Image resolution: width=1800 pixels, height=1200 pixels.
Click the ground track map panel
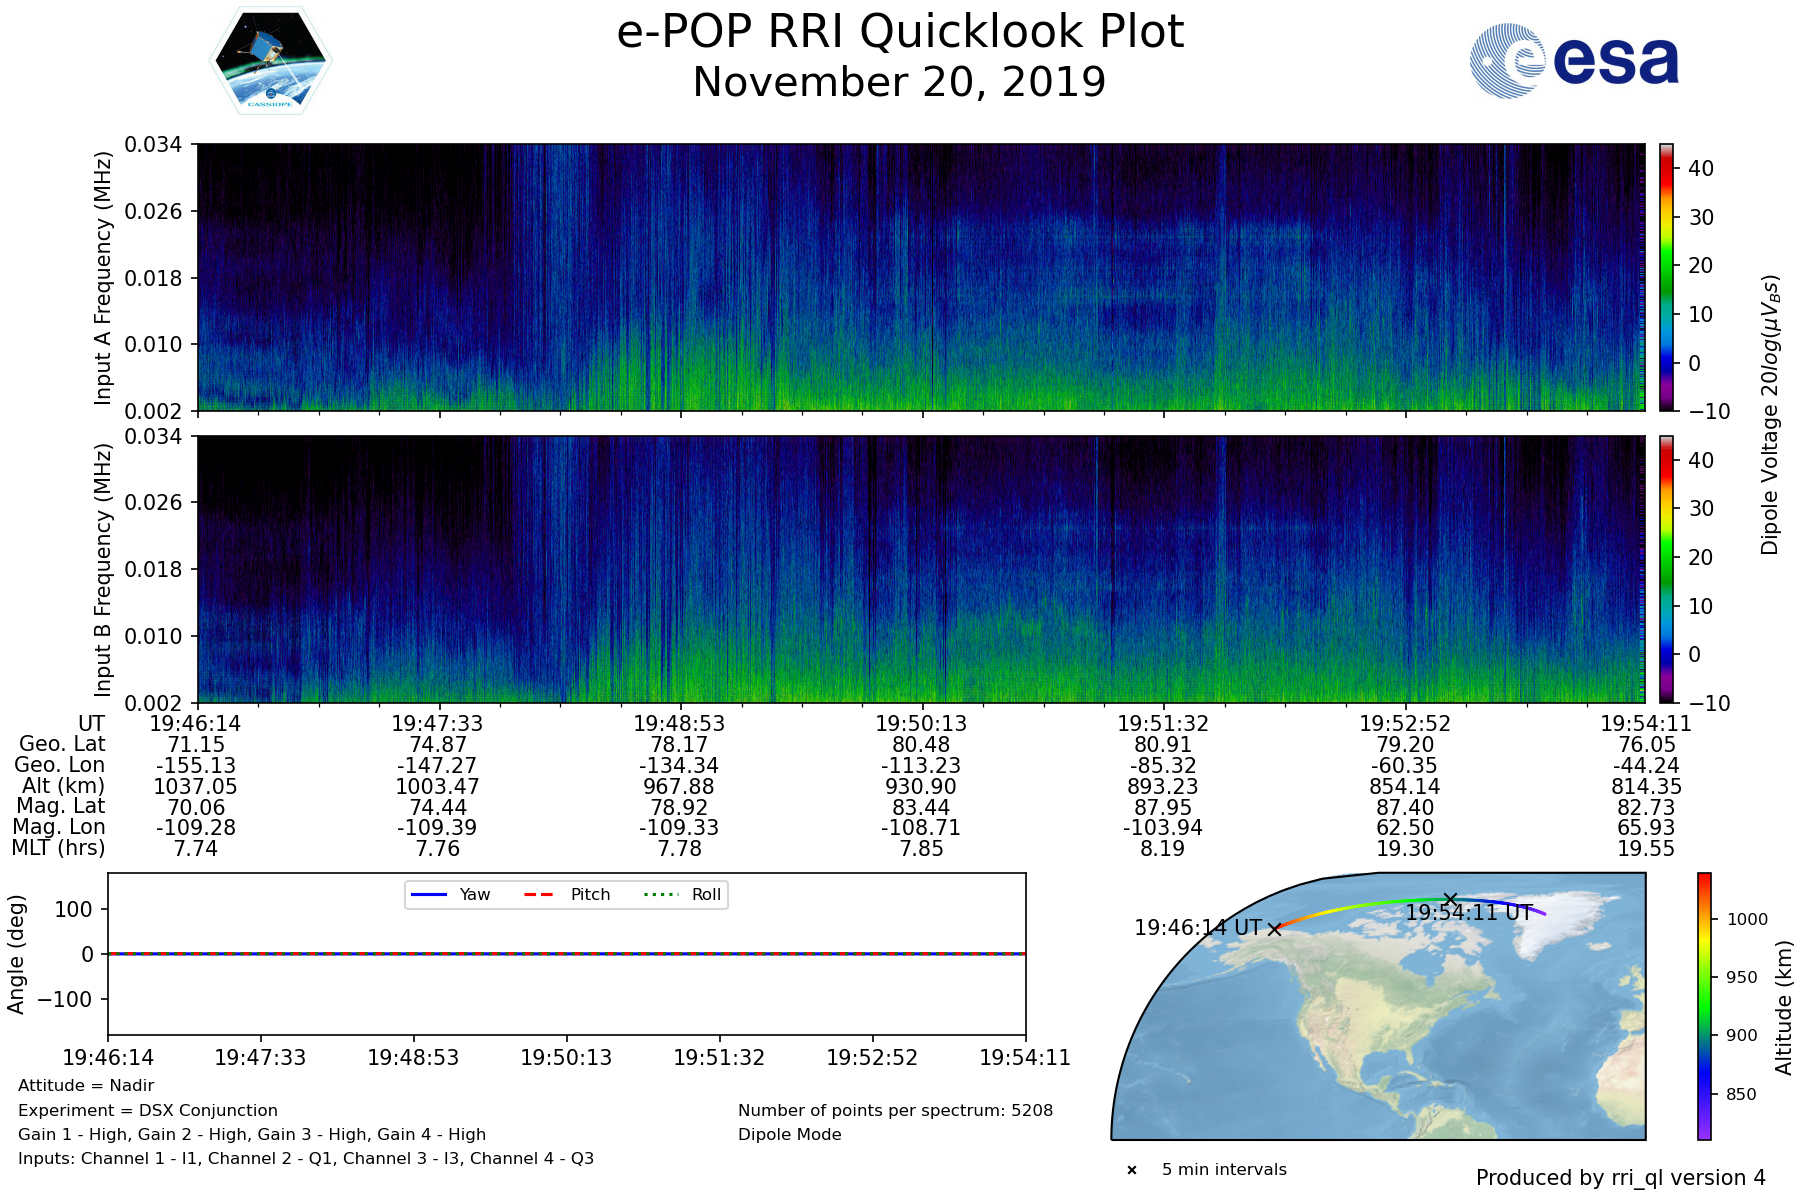1380,1006
